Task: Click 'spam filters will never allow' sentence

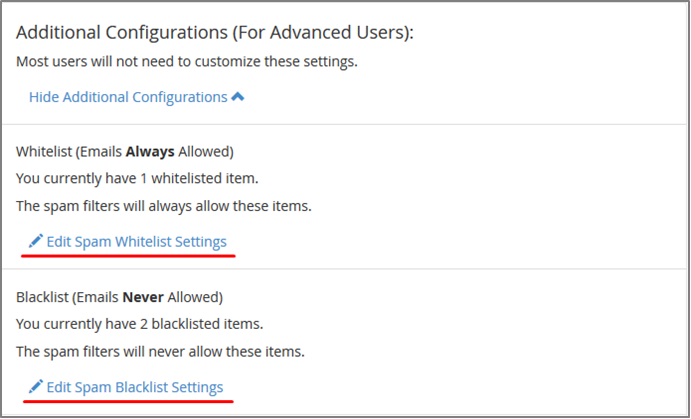Action: pos(160,352)
